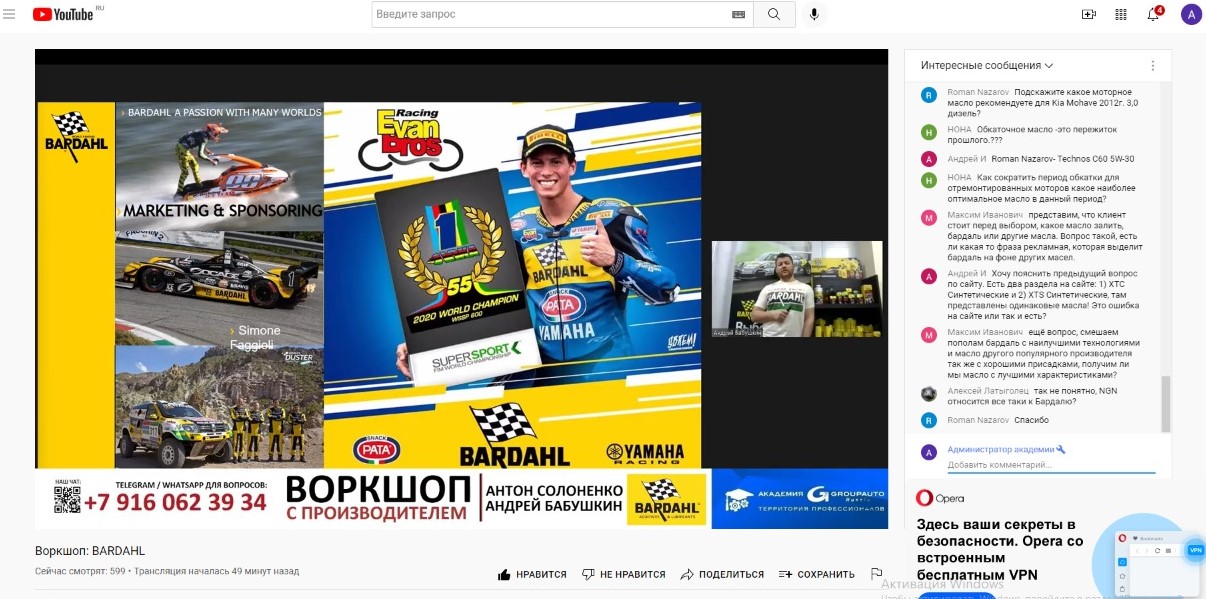The image size is (1206, 599).
Task: Click Алексей Латыголец avatar in chat
Action: coord(929,394)
